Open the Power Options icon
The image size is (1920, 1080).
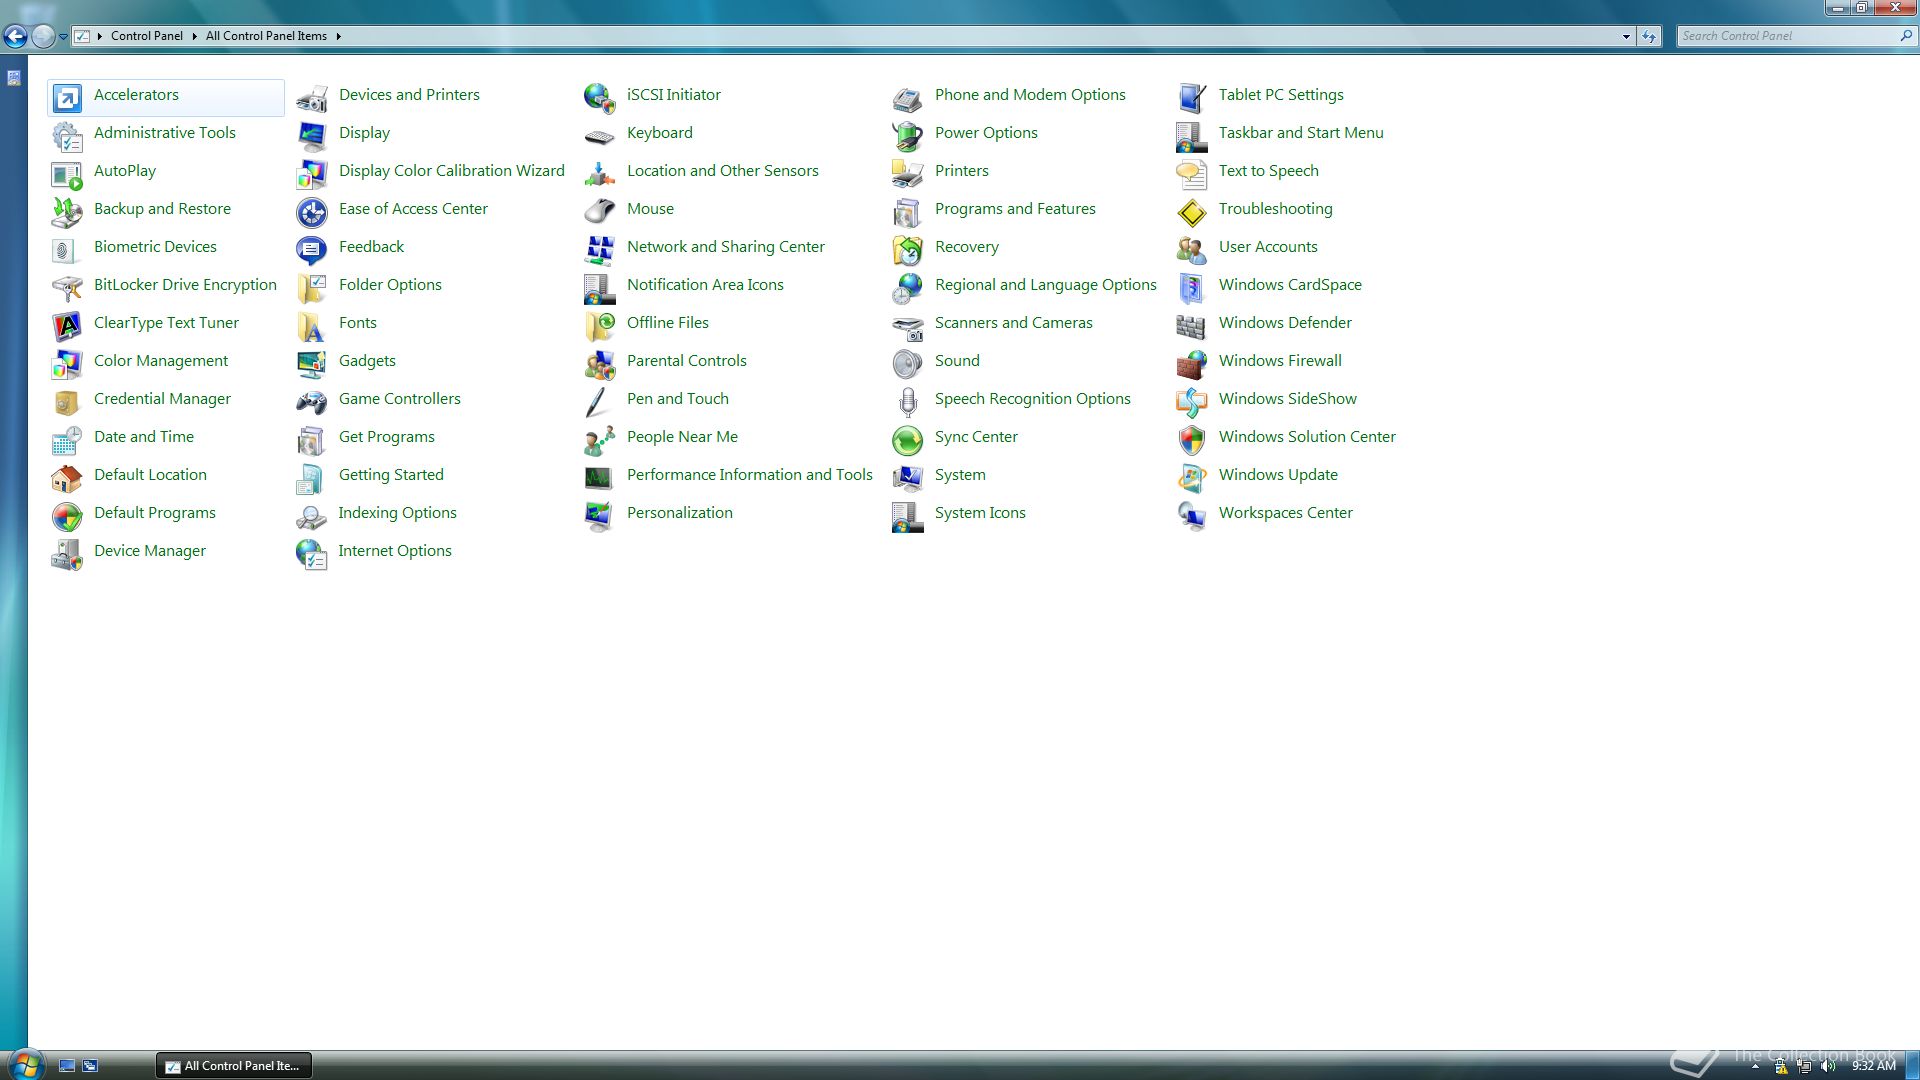tap(908, 135)
